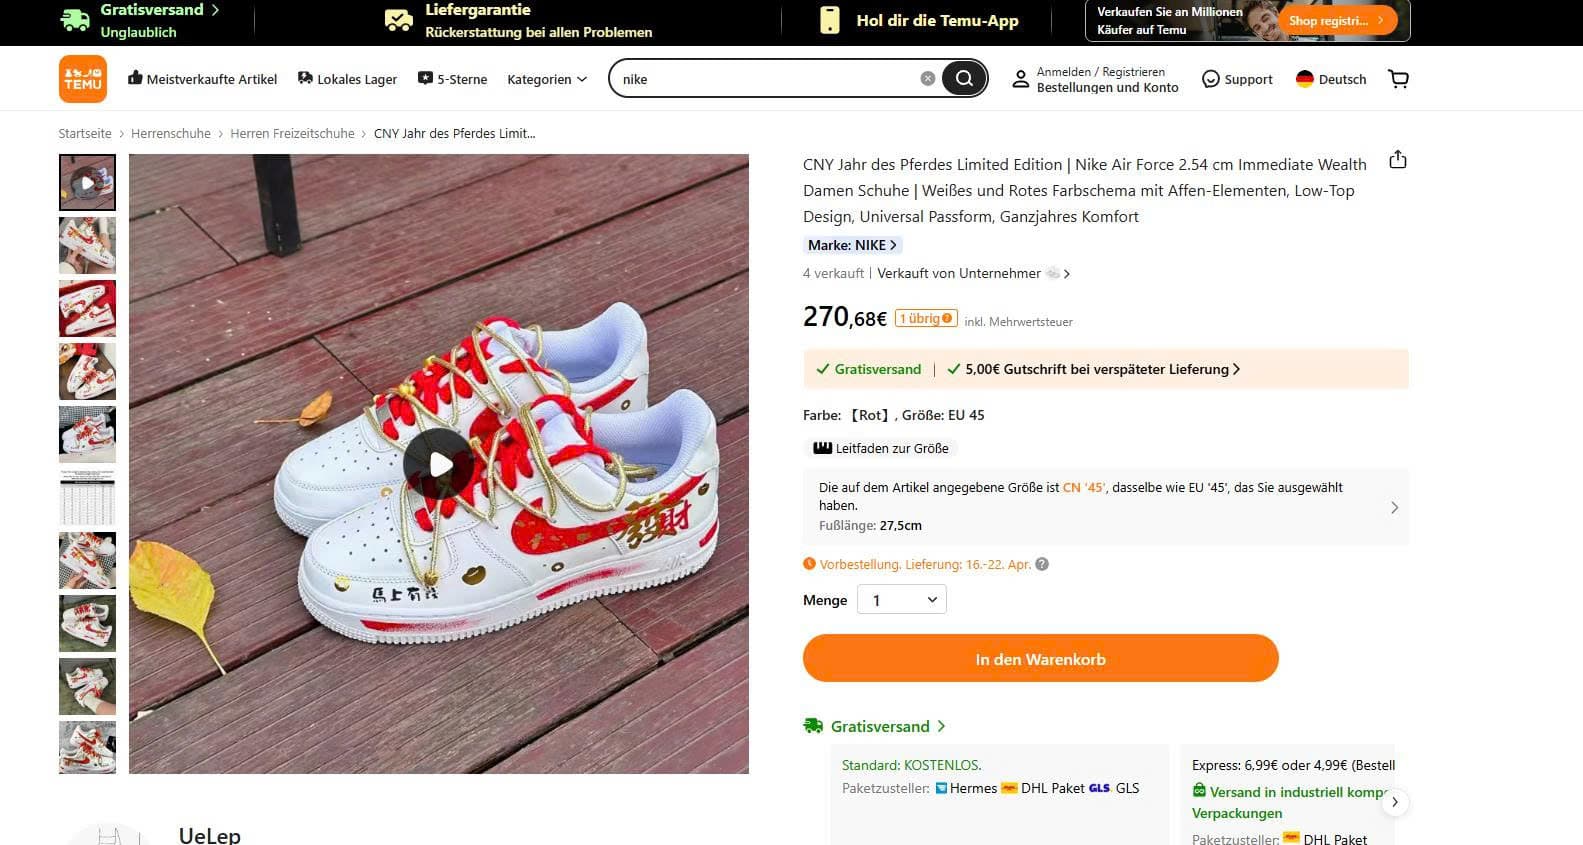Open the shopping cart
Screen dimensions: 1583x845
click(1398, 79)
